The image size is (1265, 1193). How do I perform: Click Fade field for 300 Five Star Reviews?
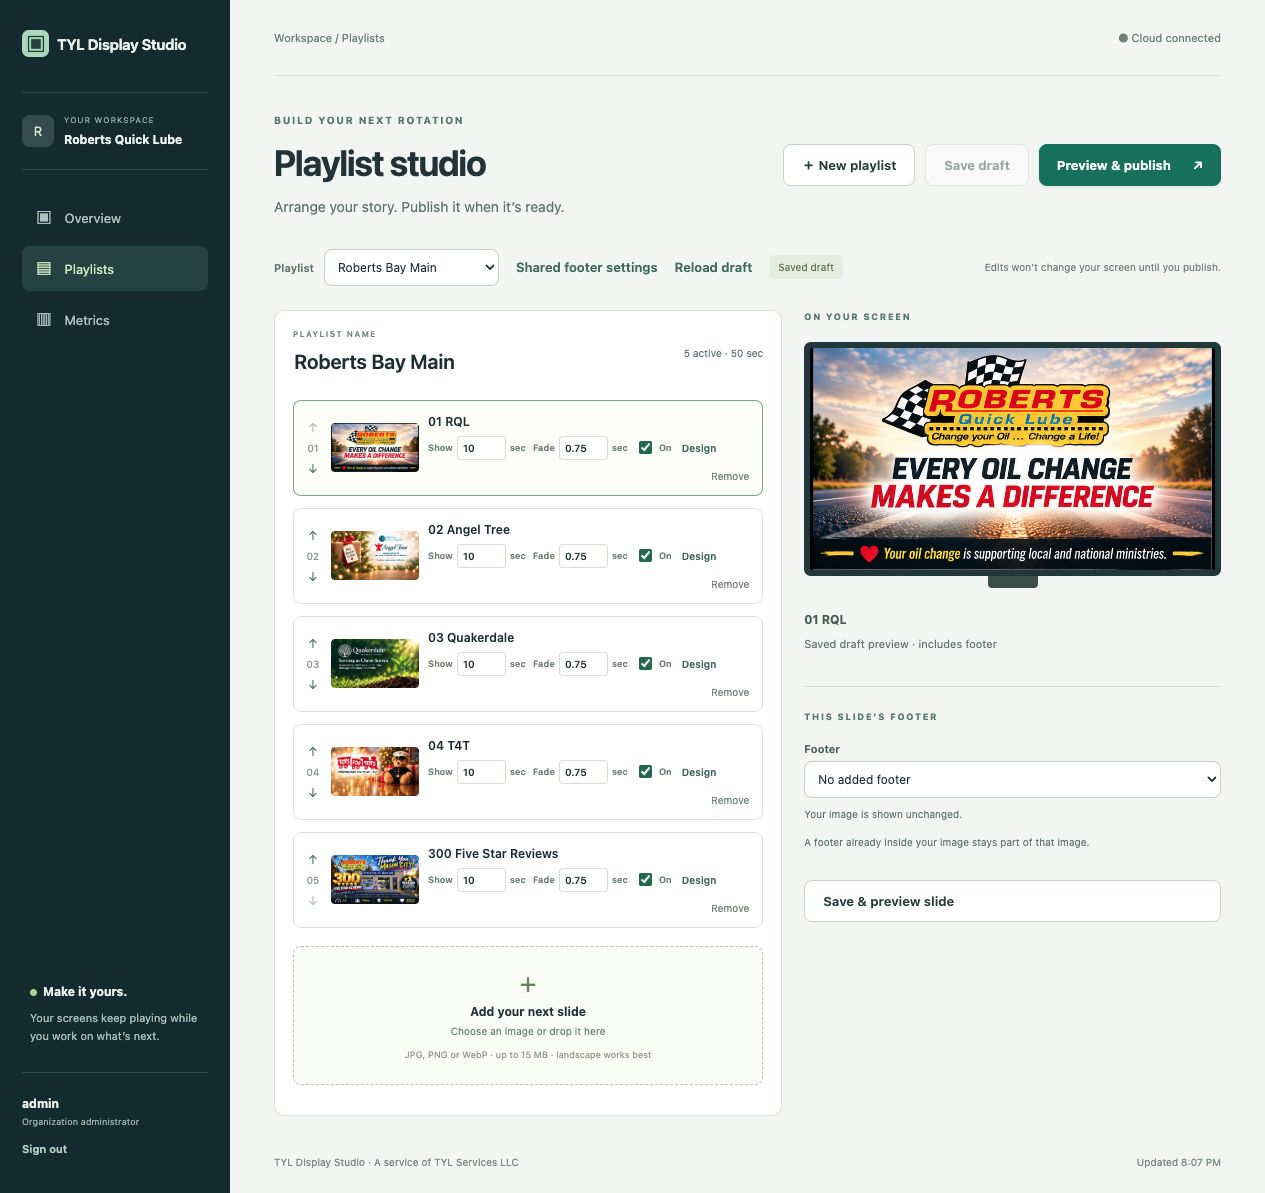[x=583, y=880]
